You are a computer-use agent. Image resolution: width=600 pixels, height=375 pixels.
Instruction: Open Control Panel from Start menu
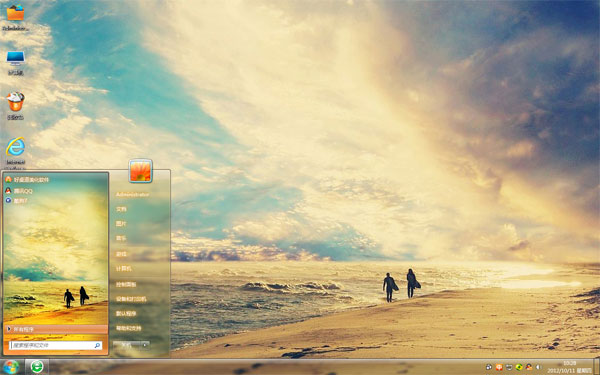point(126,284)
